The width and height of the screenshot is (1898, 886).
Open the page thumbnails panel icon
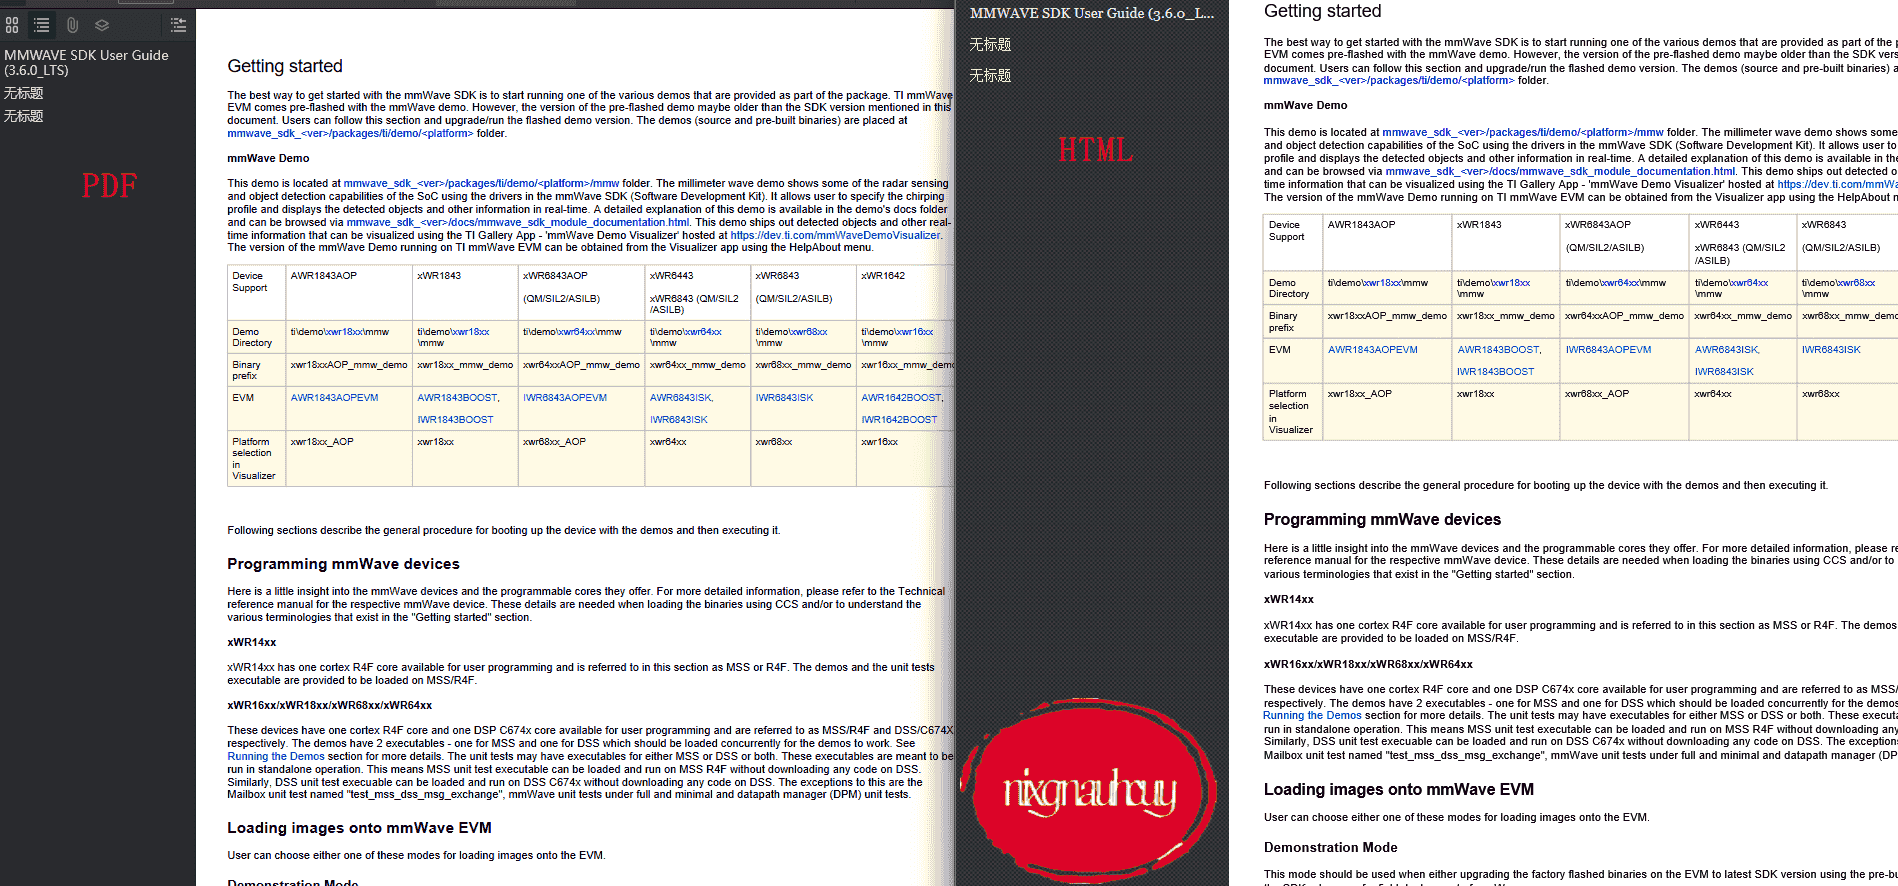12,25
